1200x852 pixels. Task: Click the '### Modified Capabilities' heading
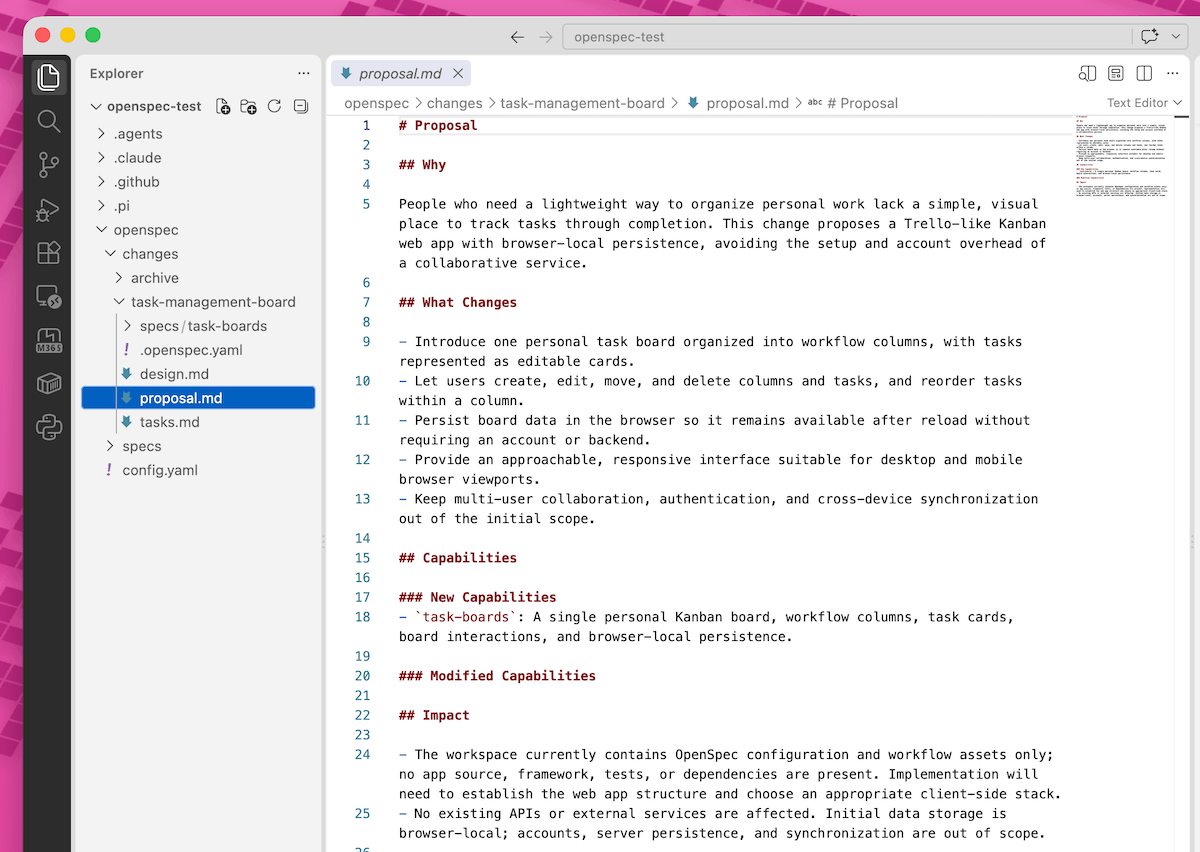(497, 676)
